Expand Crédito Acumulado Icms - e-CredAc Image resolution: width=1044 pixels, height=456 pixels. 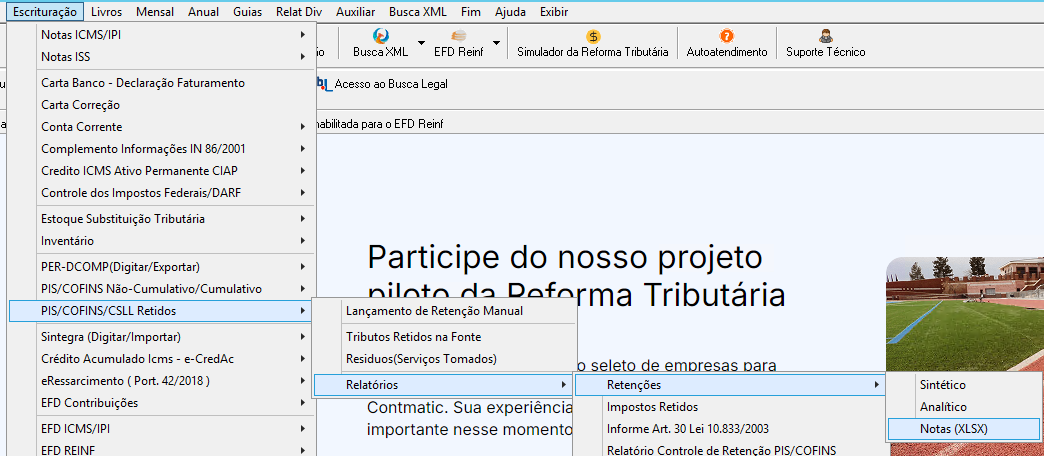pyautogui.click(x=161, y=359)
